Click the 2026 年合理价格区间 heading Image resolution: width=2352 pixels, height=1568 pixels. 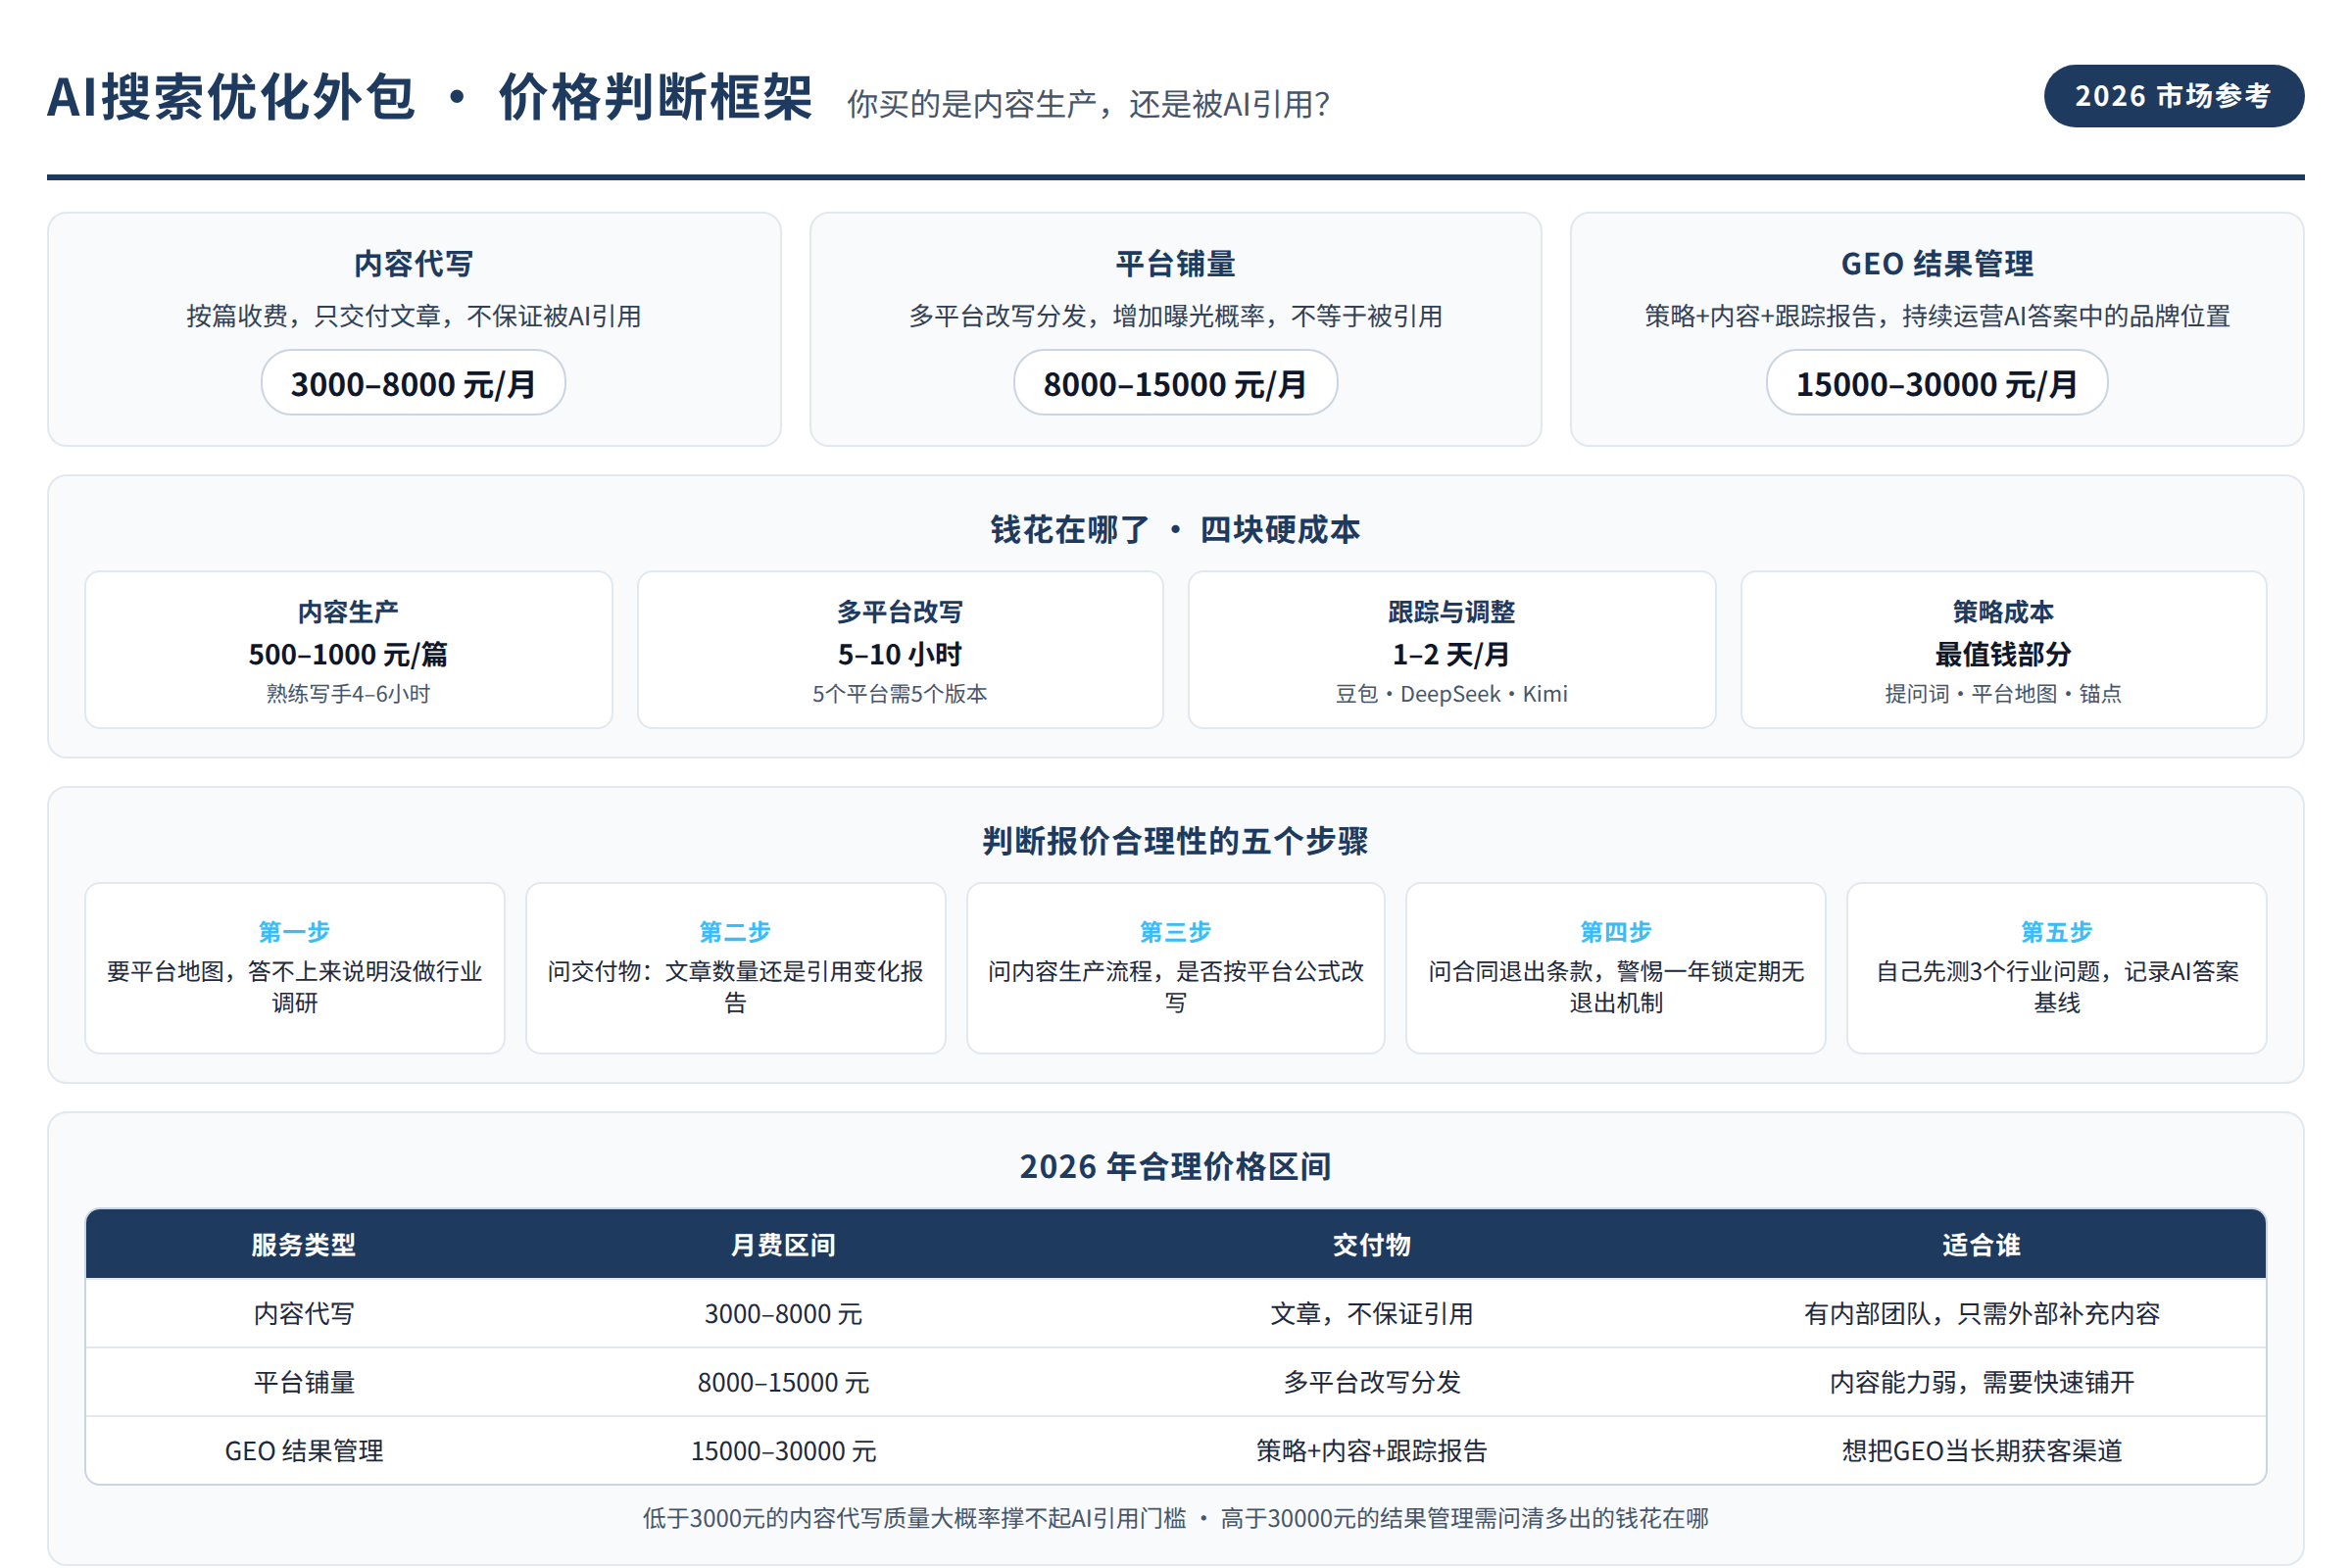[x=1175, y=1166]
